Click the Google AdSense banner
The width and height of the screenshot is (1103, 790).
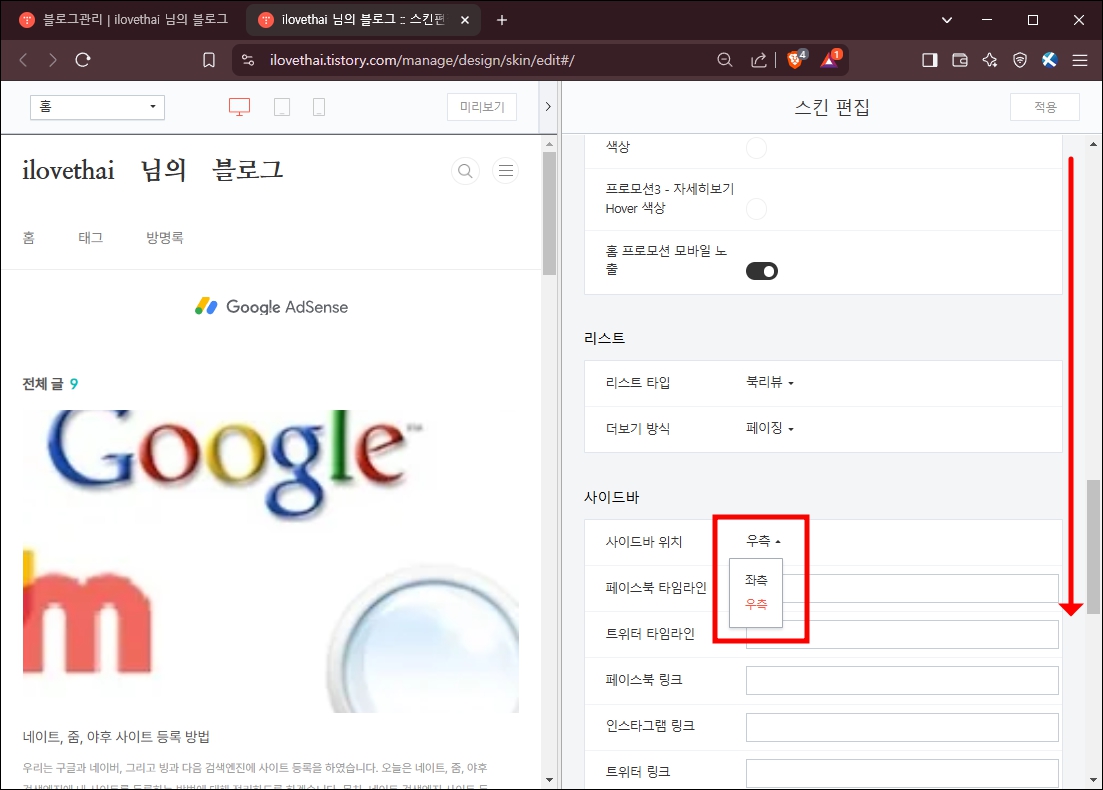pyautogui.click(x=272, y=307)
